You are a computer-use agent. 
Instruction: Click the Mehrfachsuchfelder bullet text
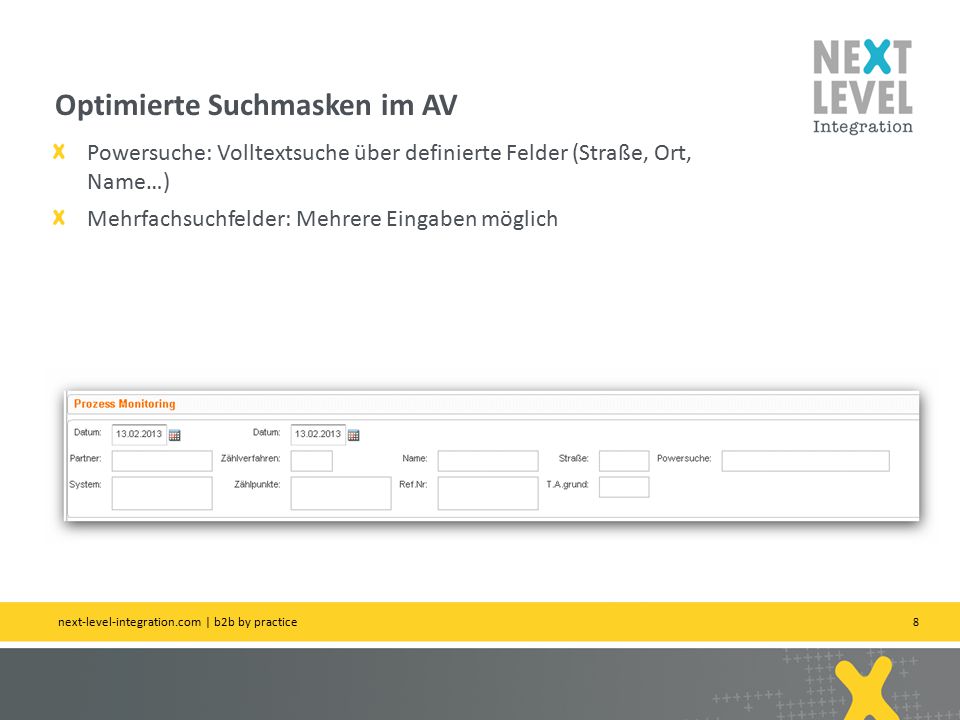[x=323, y=219]
